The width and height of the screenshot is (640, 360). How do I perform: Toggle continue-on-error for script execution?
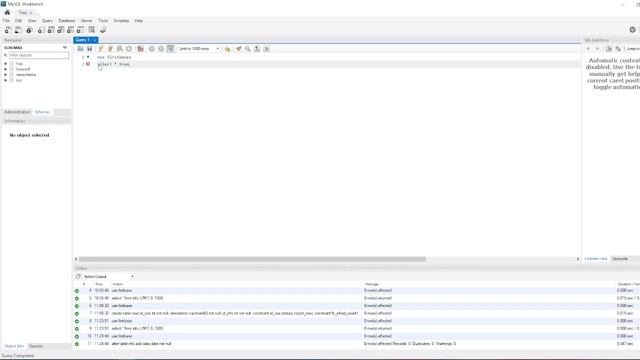140,49
